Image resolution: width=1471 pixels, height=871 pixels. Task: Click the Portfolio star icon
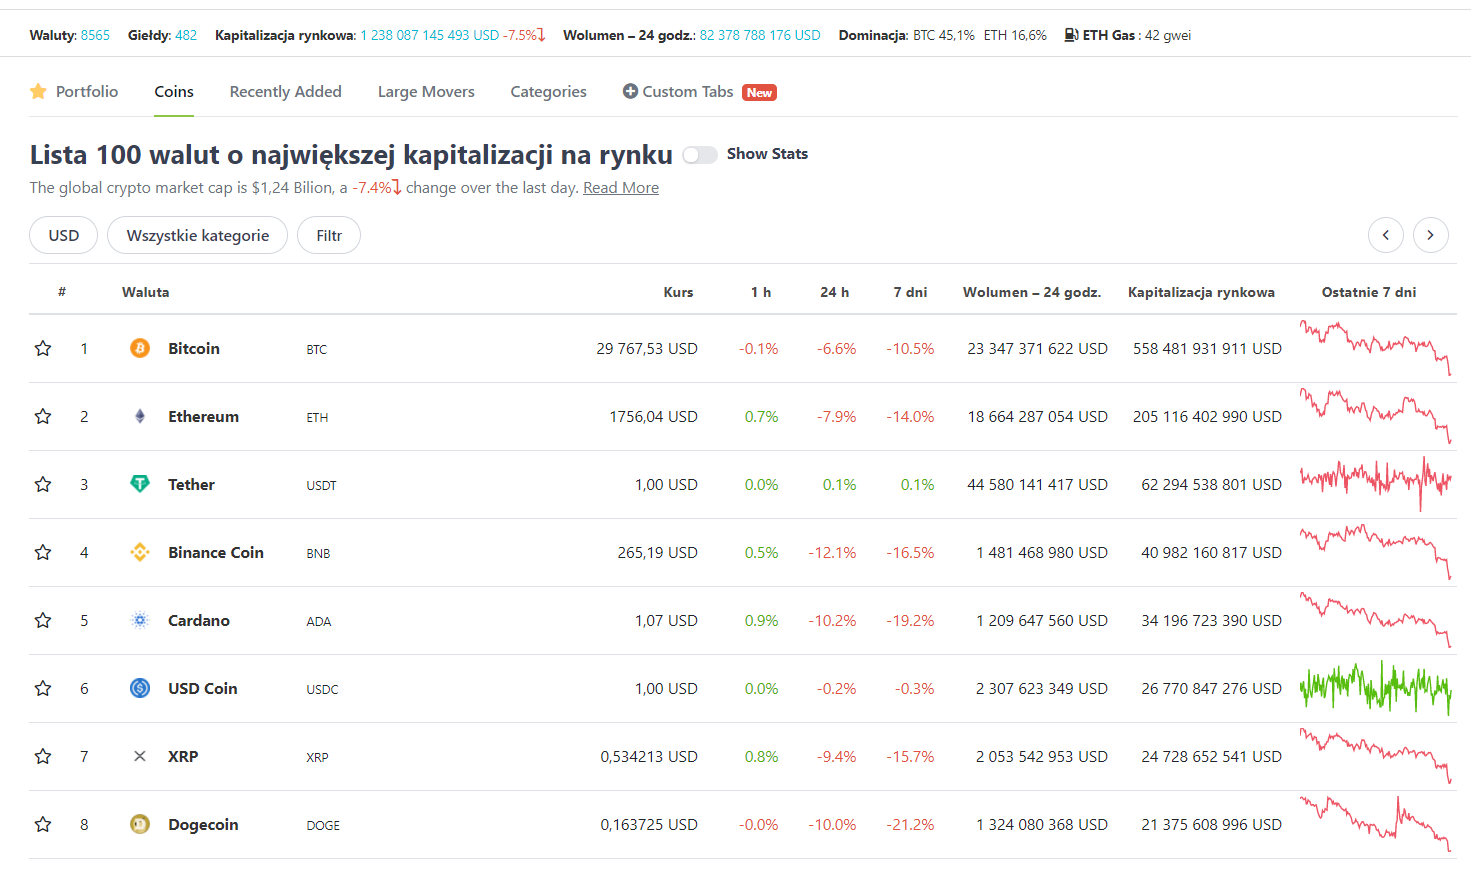click(39, 92)
